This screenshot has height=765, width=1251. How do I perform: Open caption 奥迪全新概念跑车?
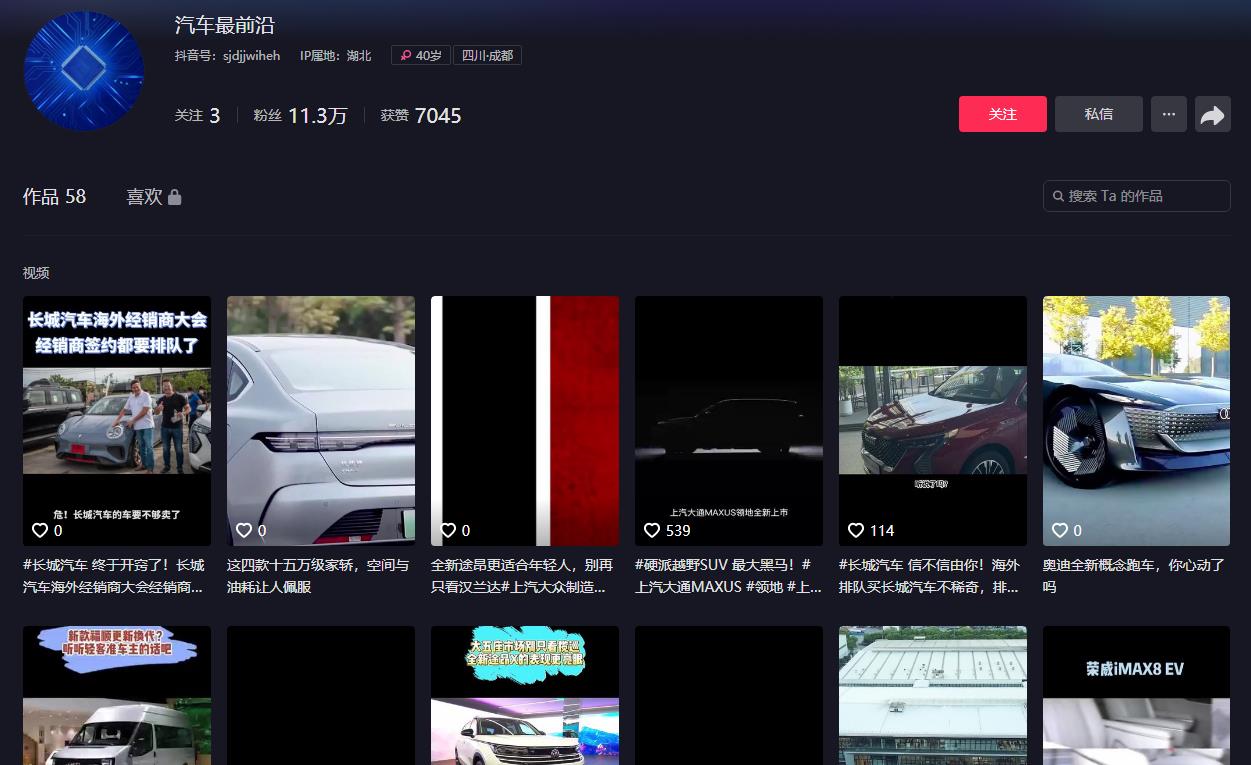click(1134, 576)
